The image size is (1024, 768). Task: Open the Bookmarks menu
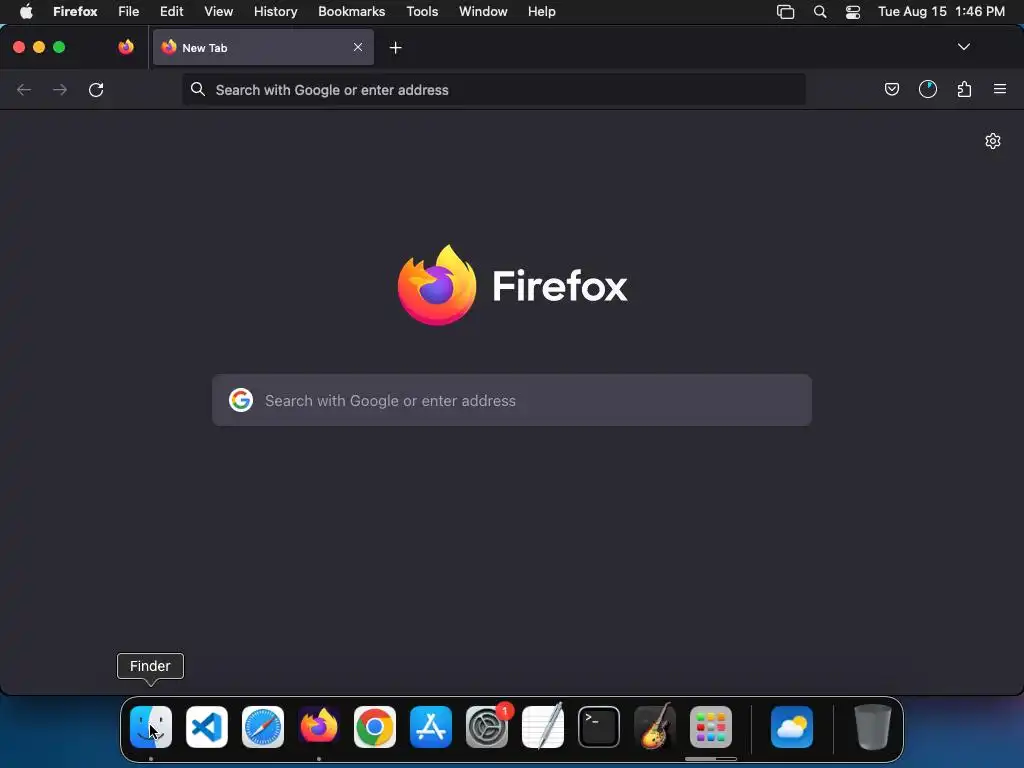(351, 12)
